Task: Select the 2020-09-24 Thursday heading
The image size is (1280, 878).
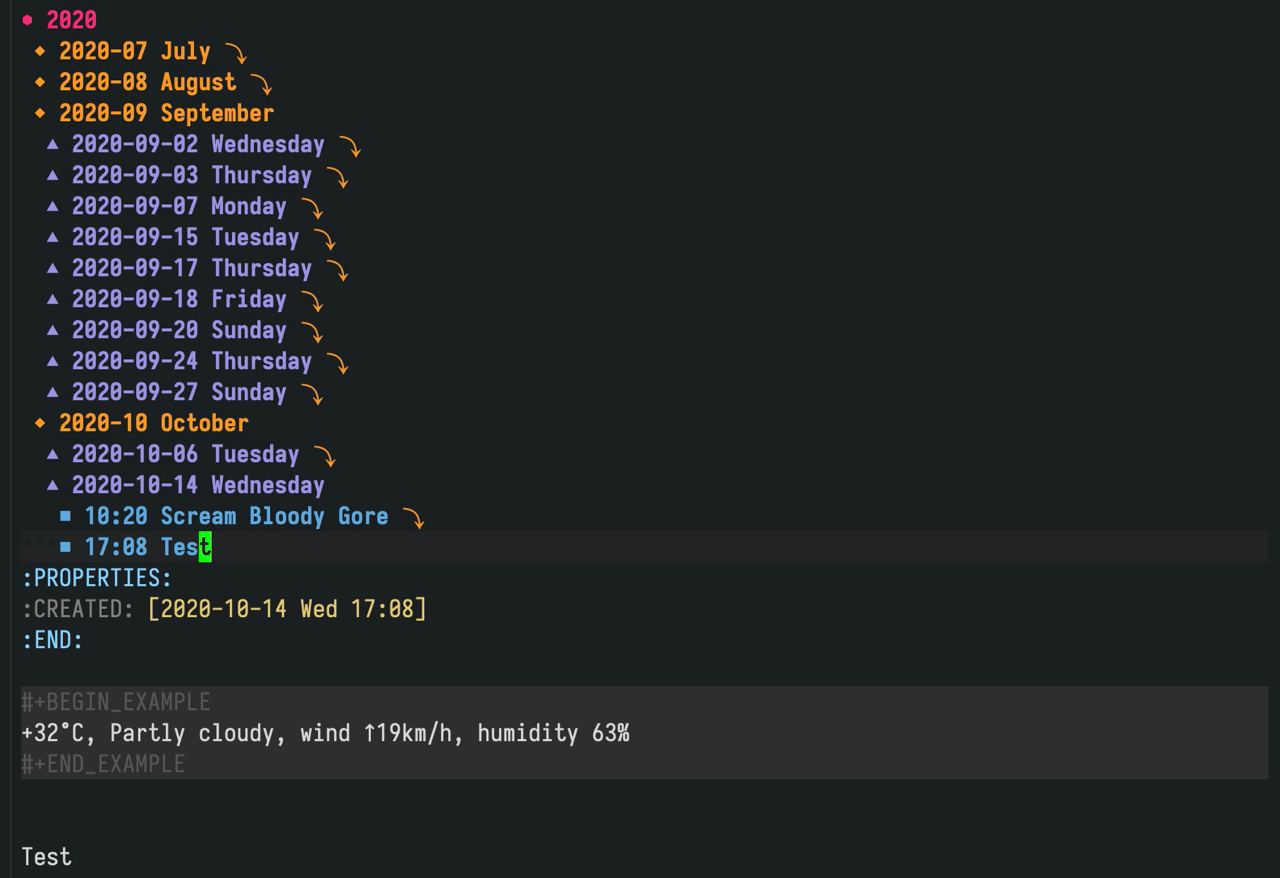Action: 191,361
